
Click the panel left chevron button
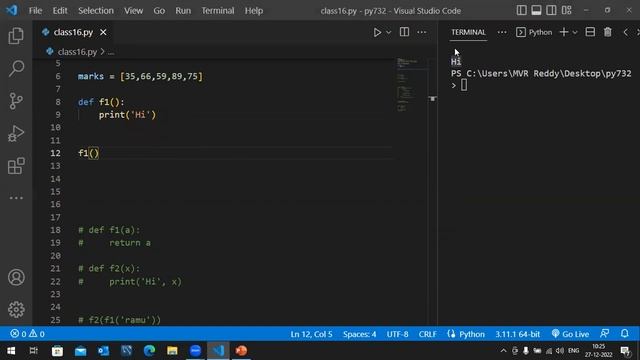click(x=626, y=32)
